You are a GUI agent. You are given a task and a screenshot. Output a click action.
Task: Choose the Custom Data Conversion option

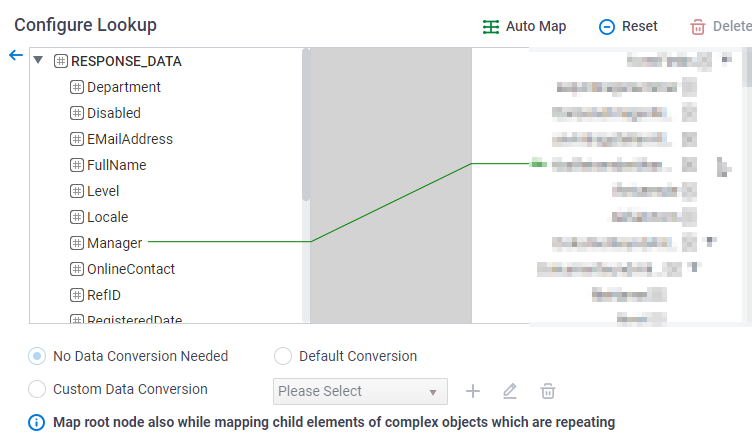click(37, 389)
